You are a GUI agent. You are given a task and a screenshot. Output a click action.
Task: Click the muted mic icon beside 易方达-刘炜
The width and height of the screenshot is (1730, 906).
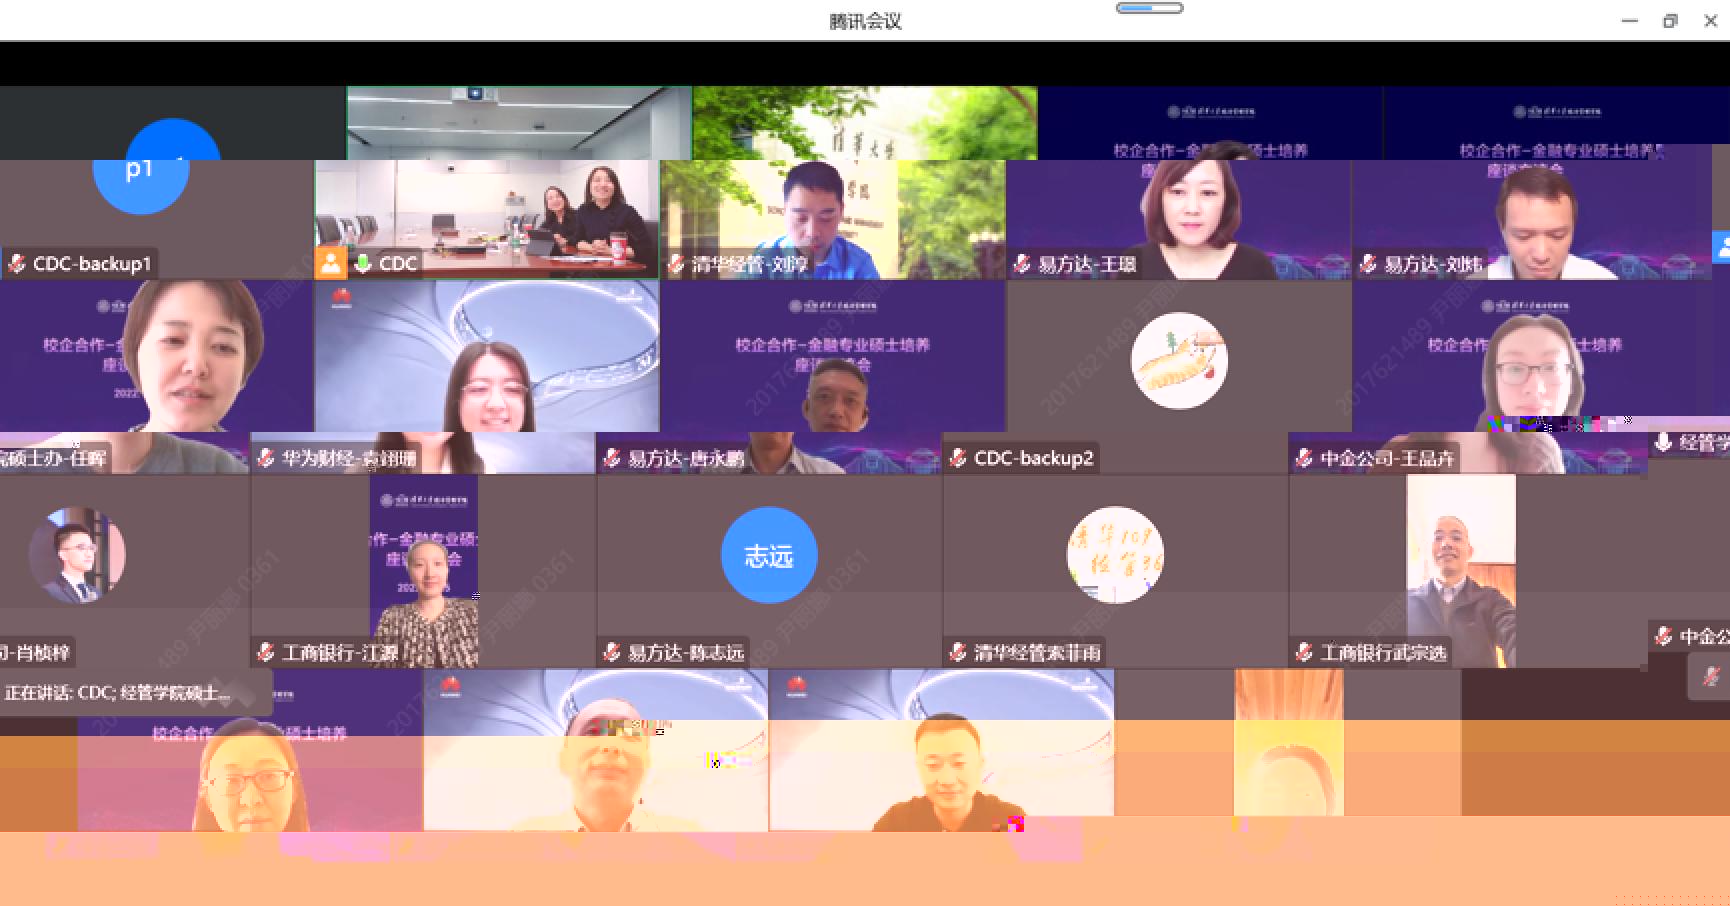1368,264
